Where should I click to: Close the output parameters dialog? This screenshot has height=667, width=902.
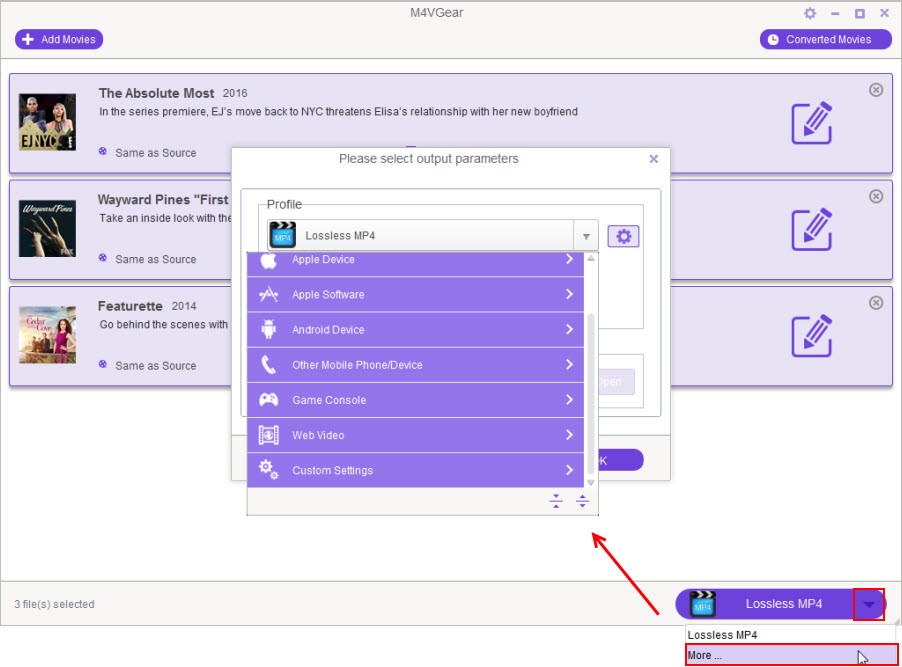[x=653, y=159]
